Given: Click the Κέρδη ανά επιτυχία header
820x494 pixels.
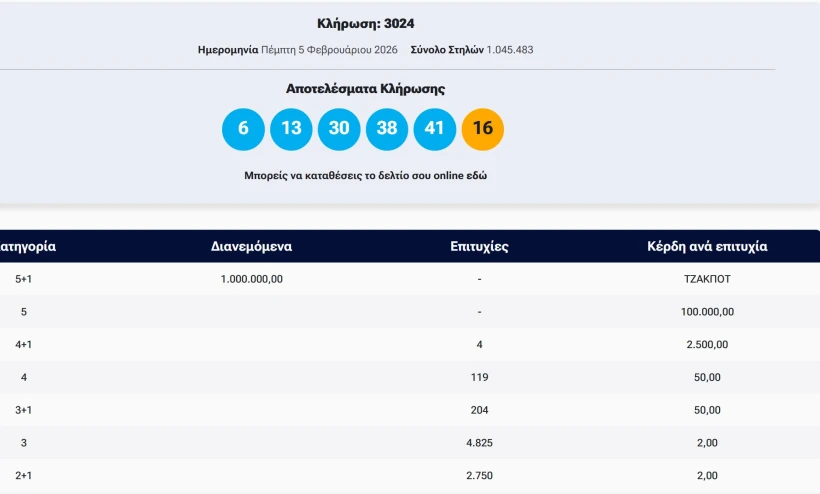Looking at the screenshot, I should [707, 246].
